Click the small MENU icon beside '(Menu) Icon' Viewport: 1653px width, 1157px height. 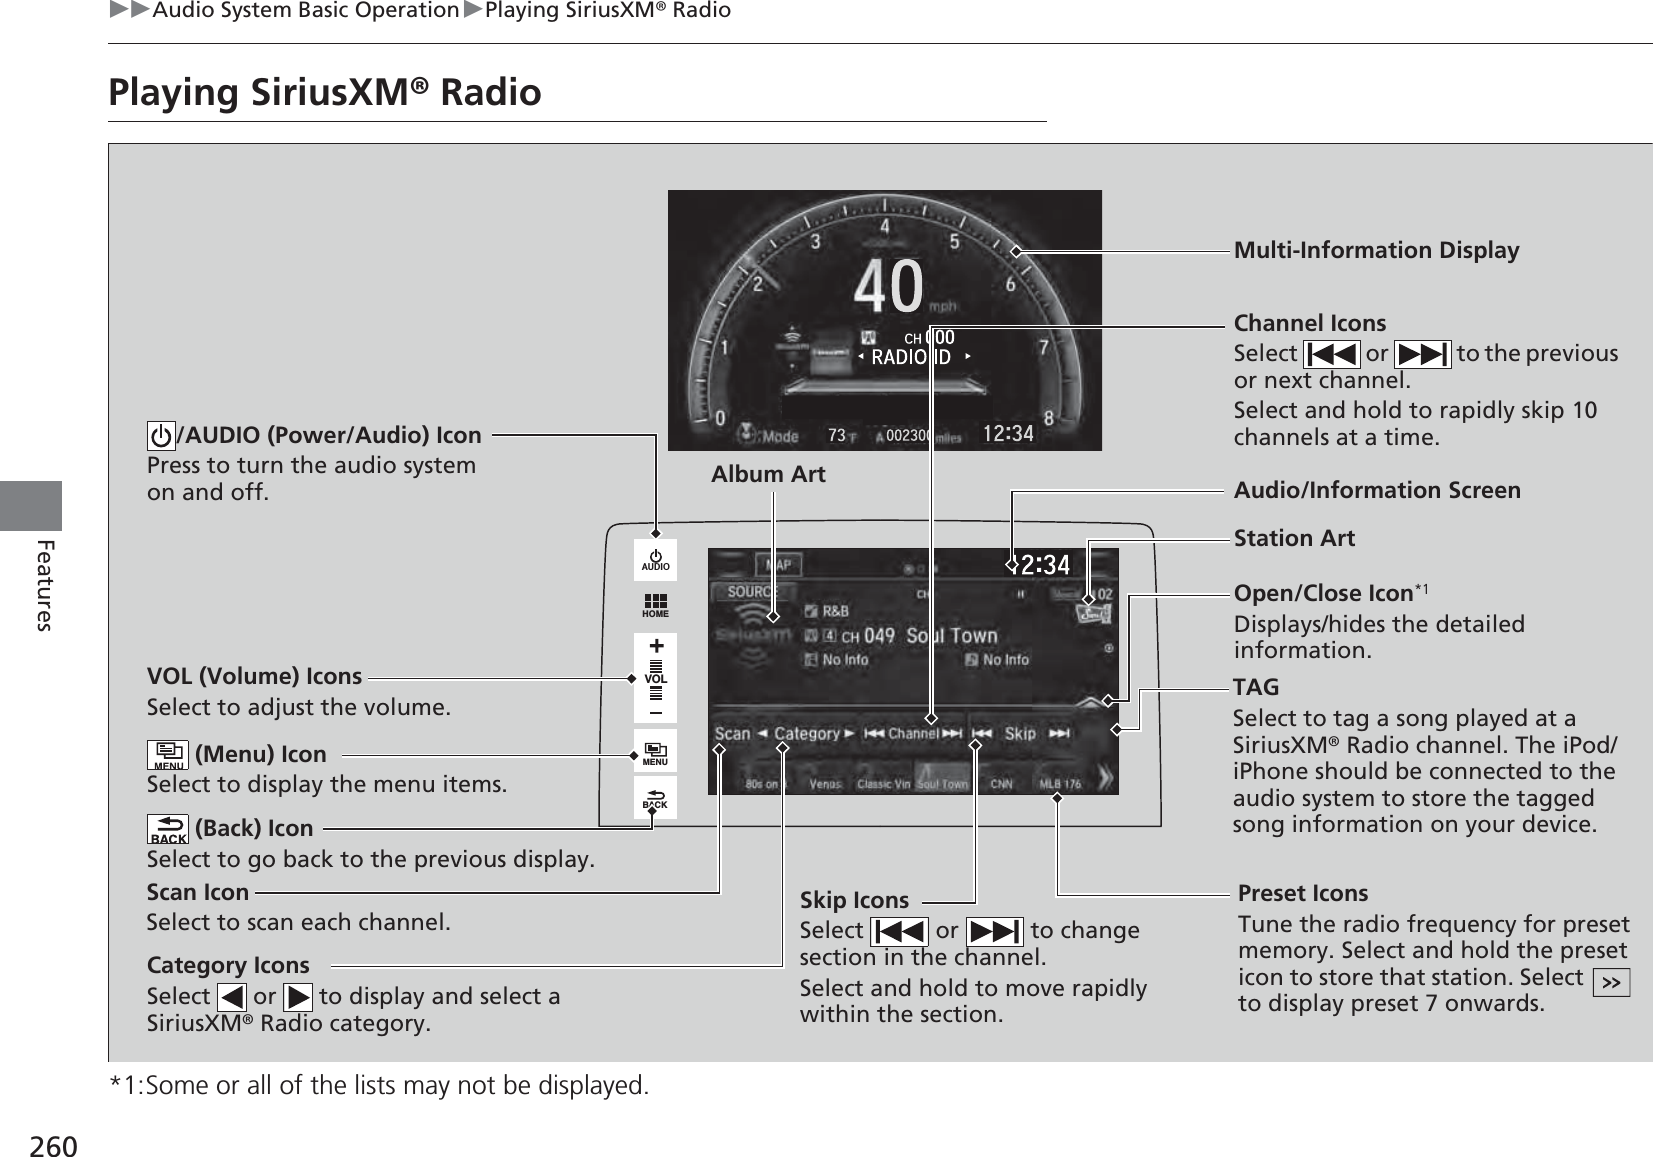pos(167,755)
